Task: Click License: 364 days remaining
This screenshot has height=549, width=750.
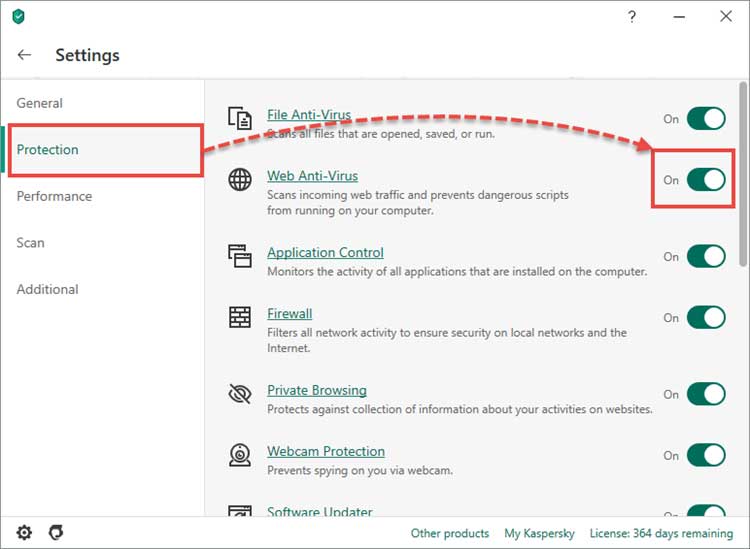Action: coord(661,533)
